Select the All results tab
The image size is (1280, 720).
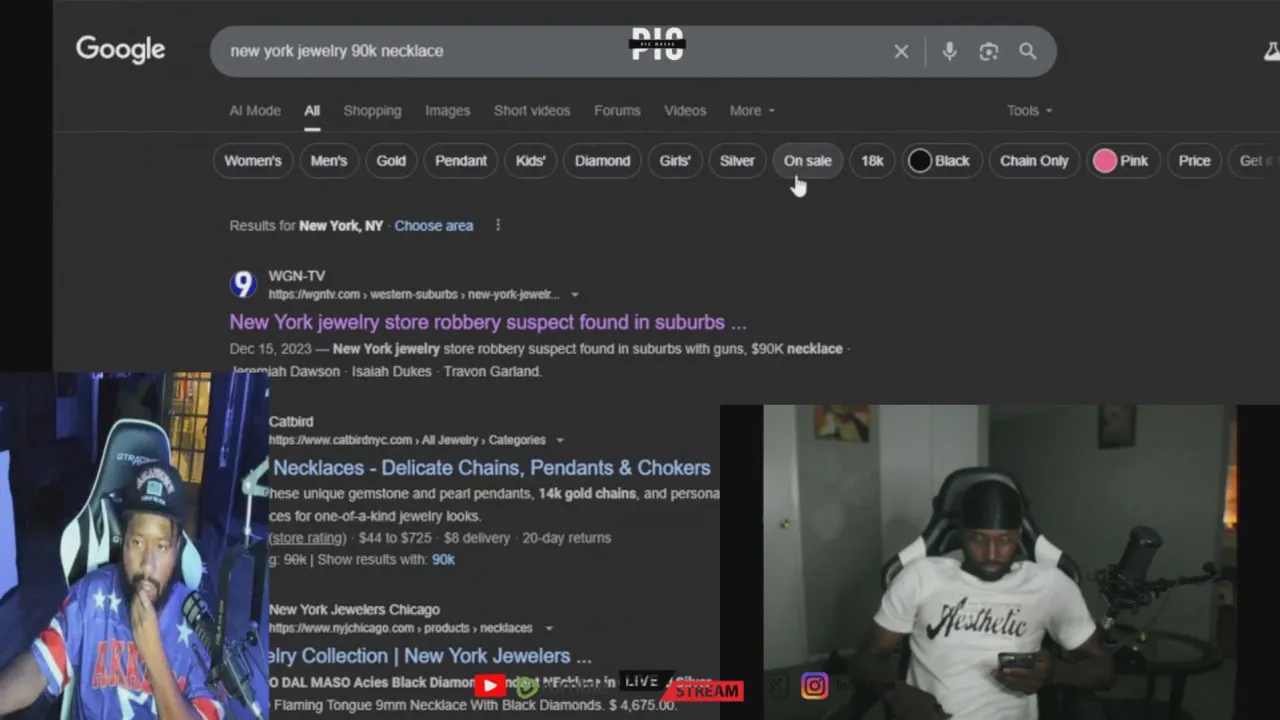[312, 111]
